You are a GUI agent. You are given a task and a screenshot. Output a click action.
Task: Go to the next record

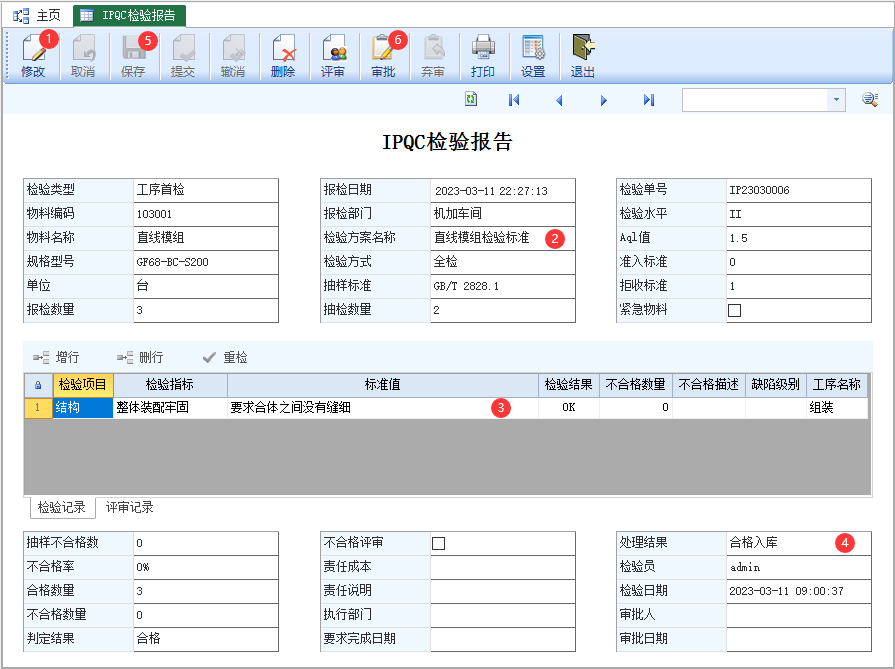[604, 100]
